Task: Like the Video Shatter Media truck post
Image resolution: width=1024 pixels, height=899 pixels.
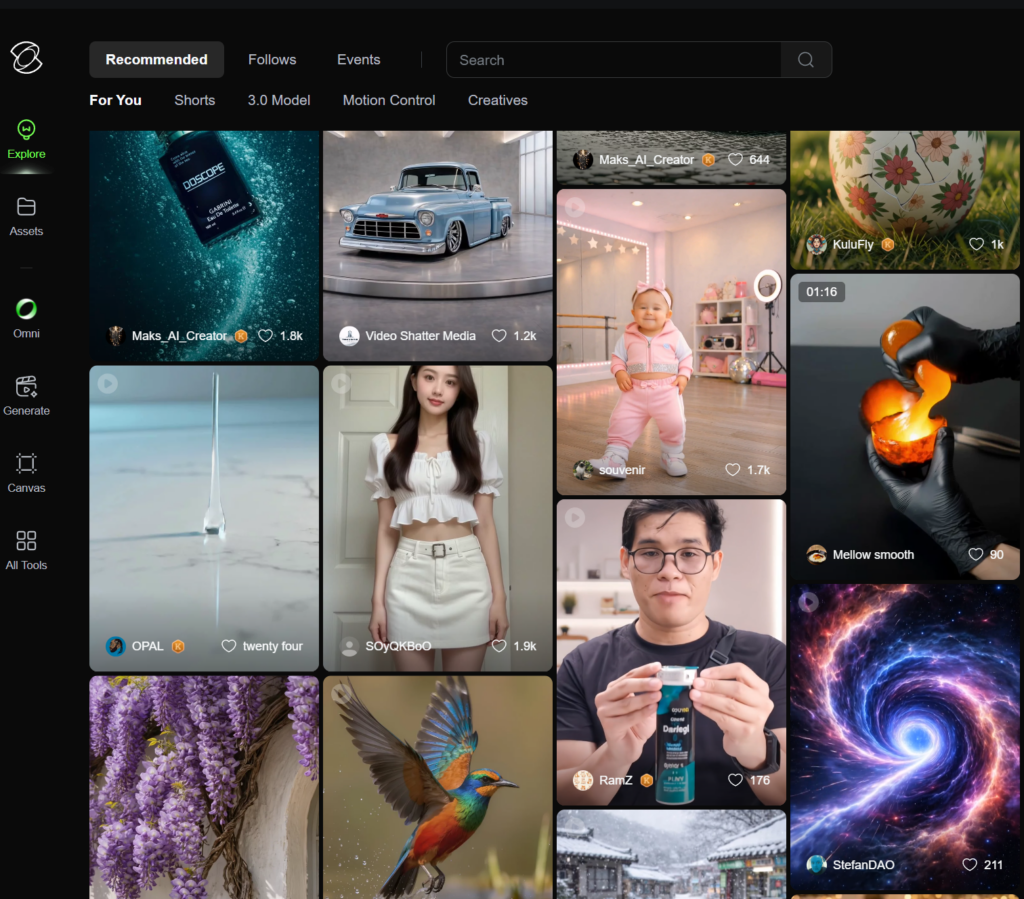Action: [499, 336]
